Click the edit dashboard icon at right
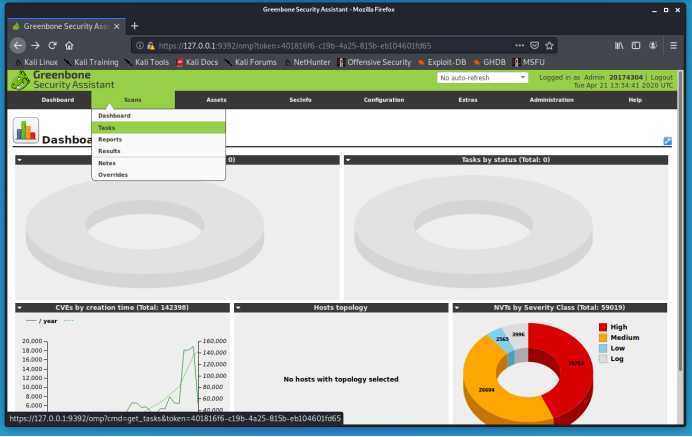 pos(667,141)
